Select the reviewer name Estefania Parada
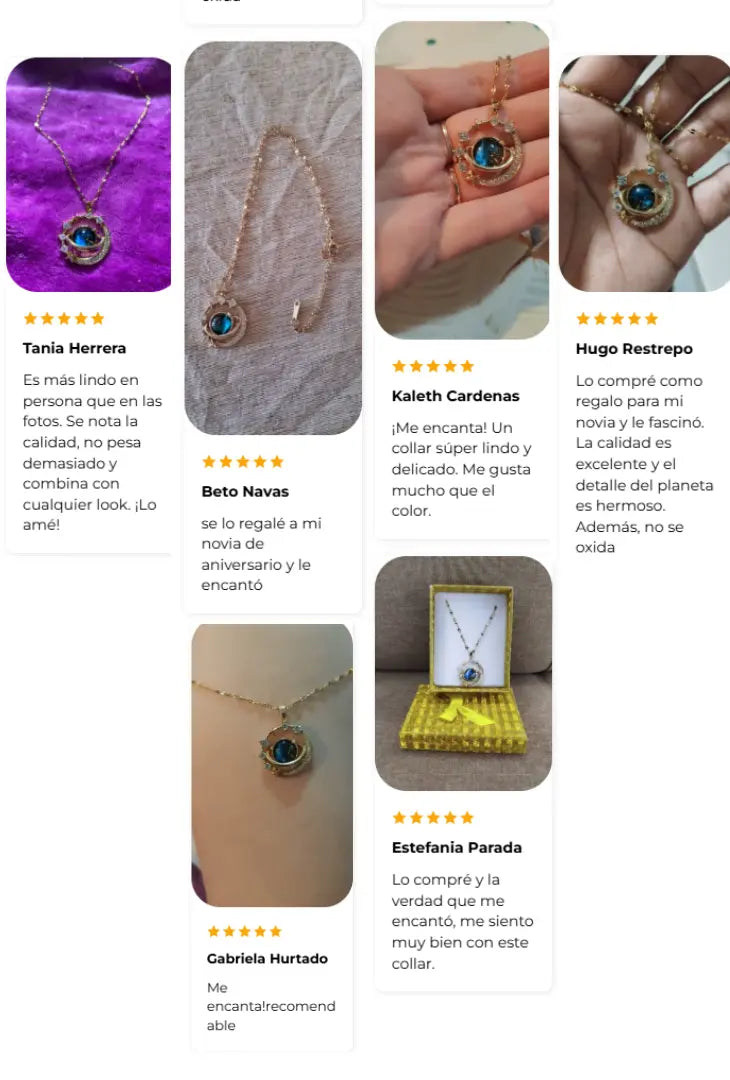Image resolution: width=730 pixels, height=1080 pixels. [x=457, y=847]
